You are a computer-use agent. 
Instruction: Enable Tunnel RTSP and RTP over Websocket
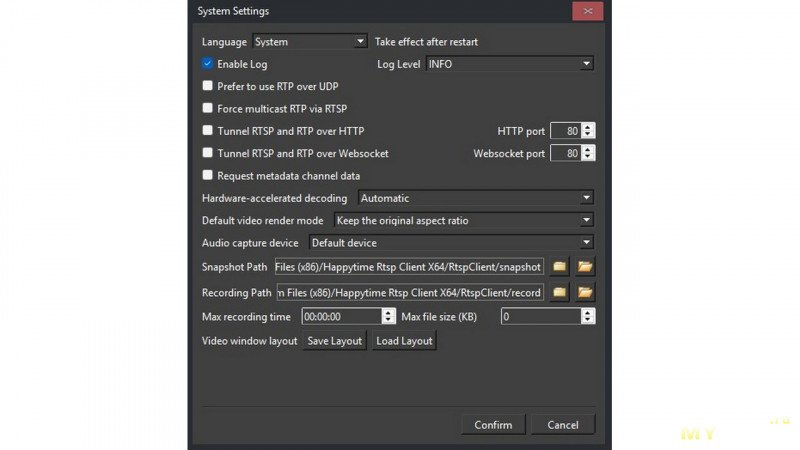[208, 154]
